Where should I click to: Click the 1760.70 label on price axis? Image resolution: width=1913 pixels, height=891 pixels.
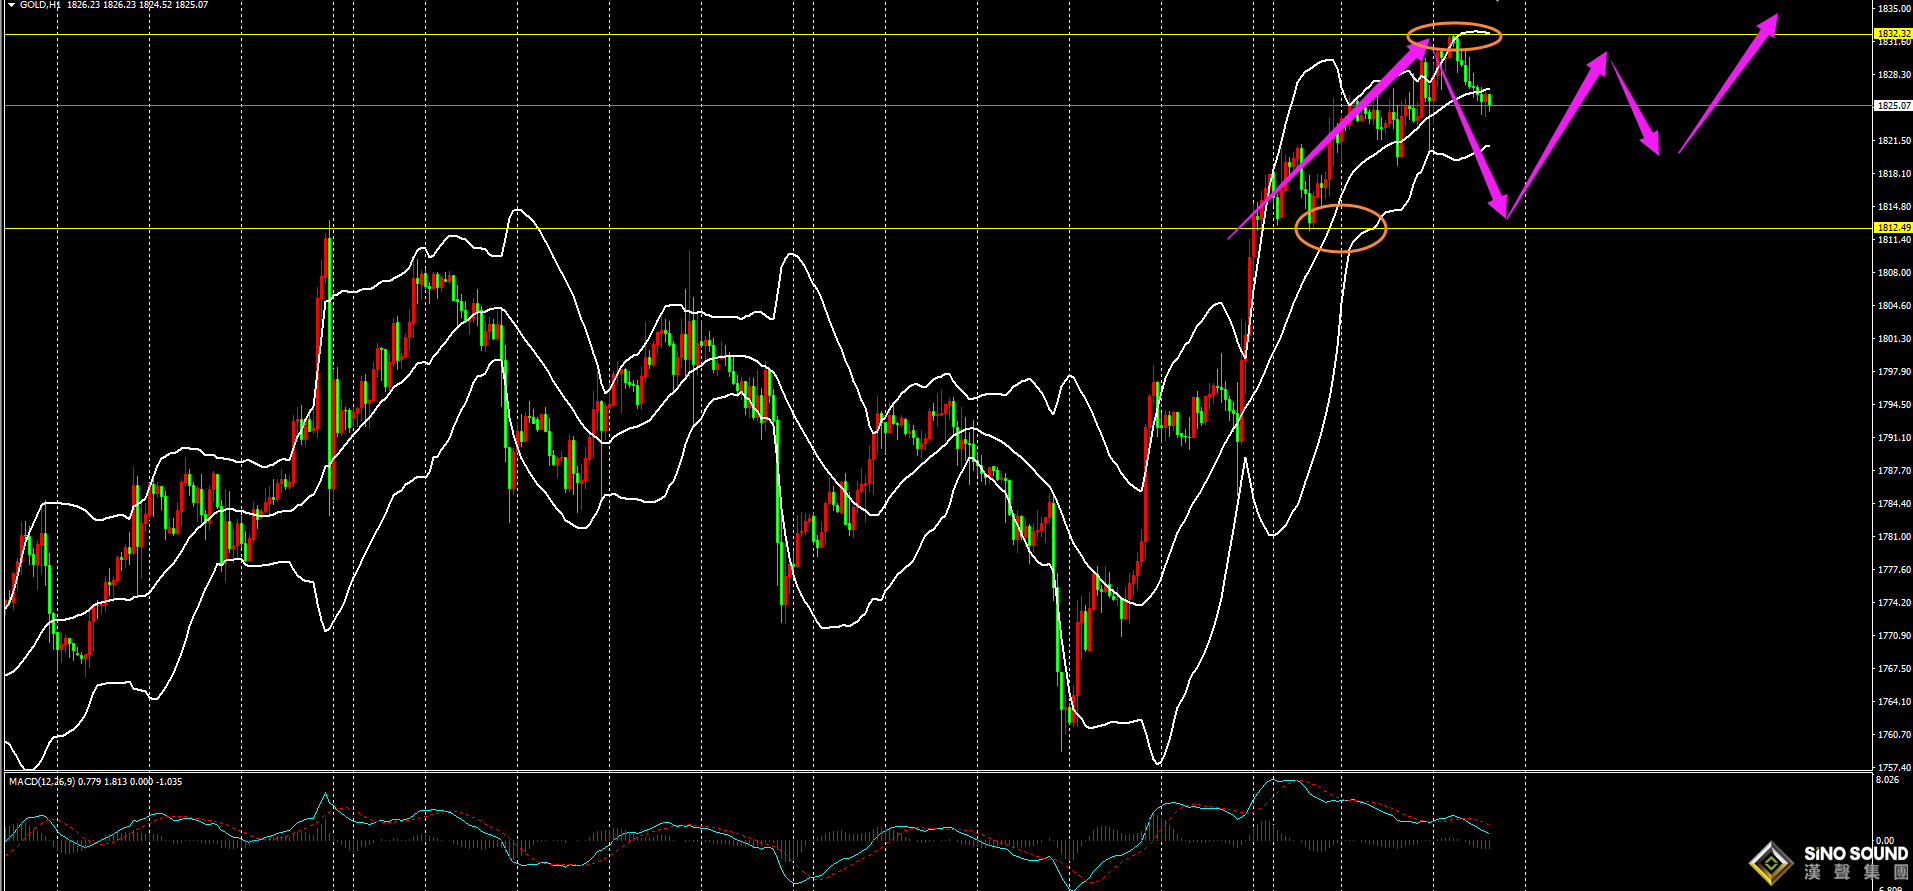point(1893,735)
